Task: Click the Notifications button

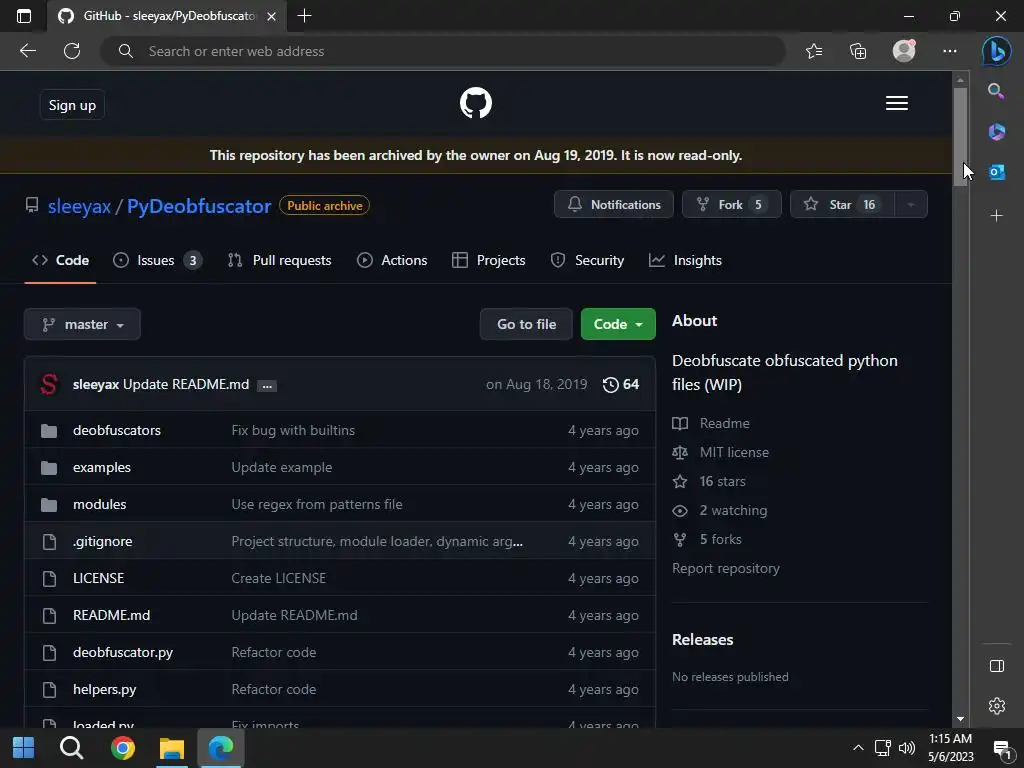Action: click(614, 205)
